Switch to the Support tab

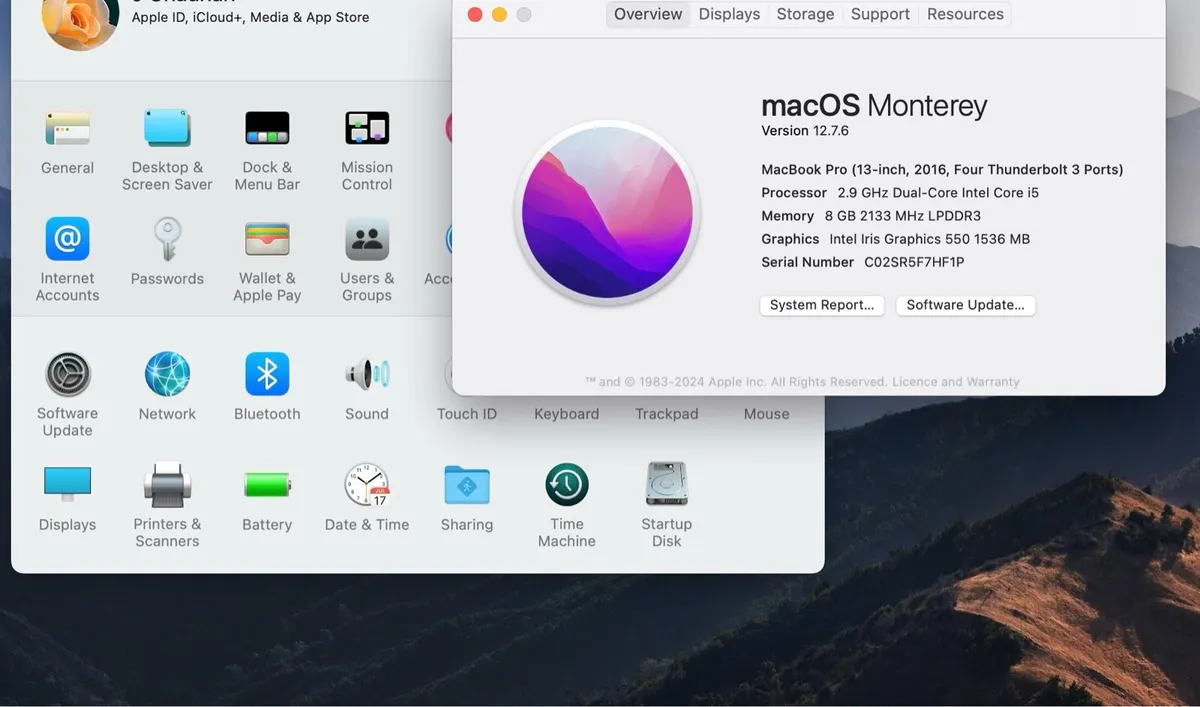pos(880,14)
